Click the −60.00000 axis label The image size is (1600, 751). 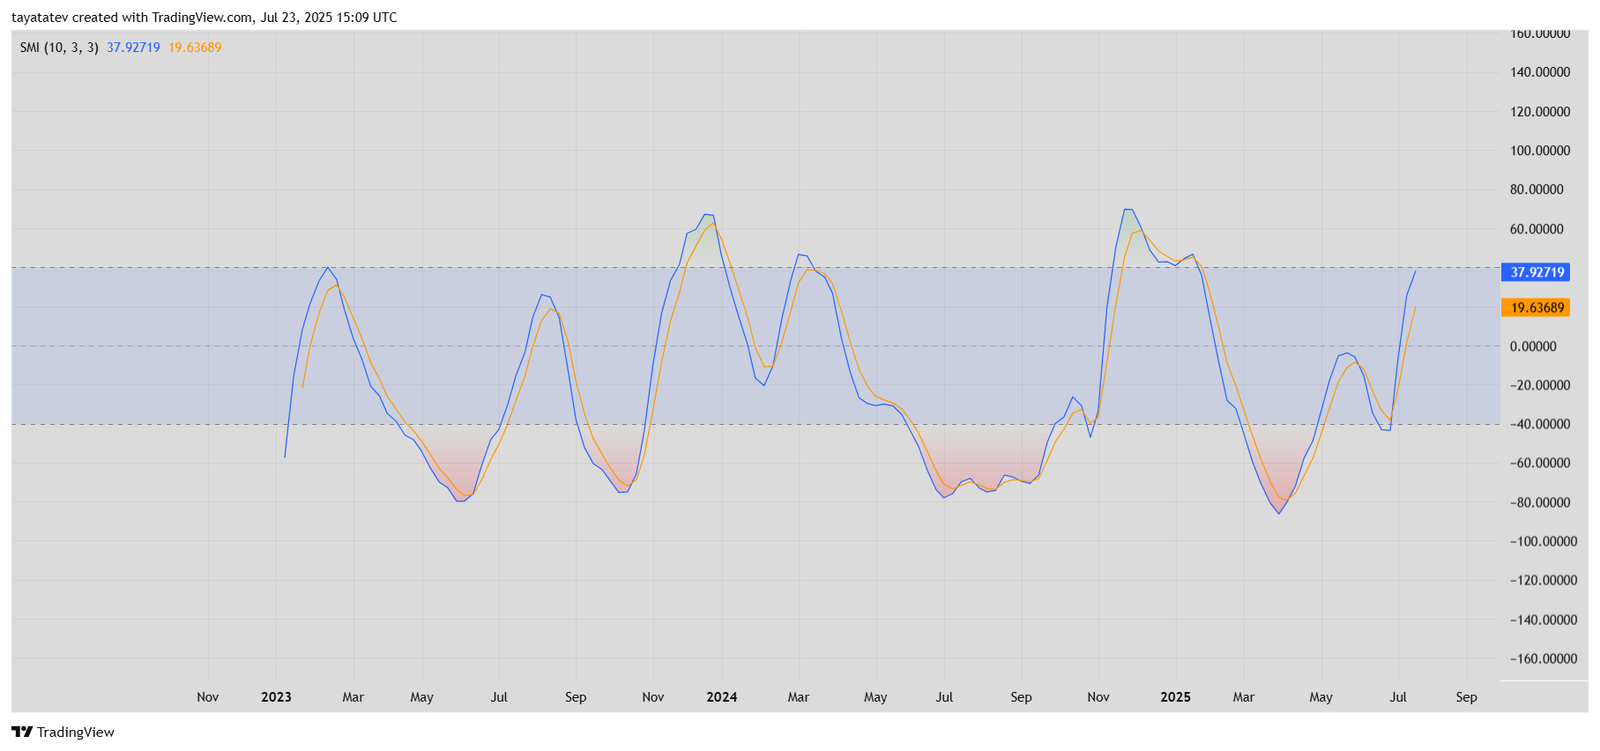pyautogui.click(x=1540, y=463)
